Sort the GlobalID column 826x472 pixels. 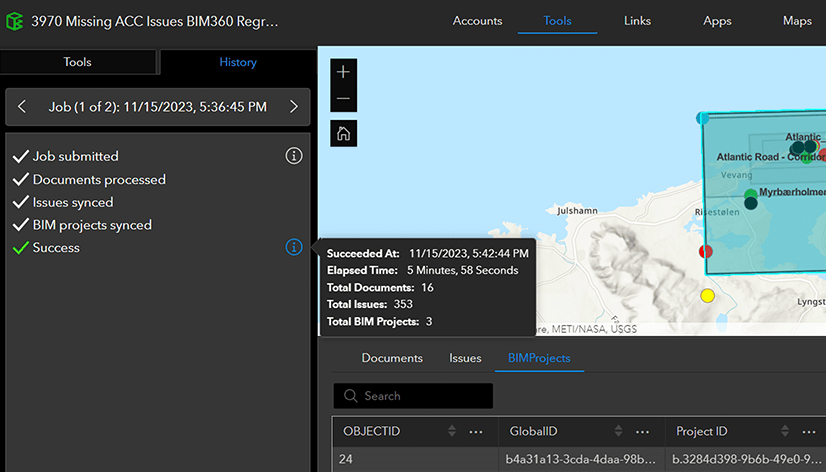(618, 431)
